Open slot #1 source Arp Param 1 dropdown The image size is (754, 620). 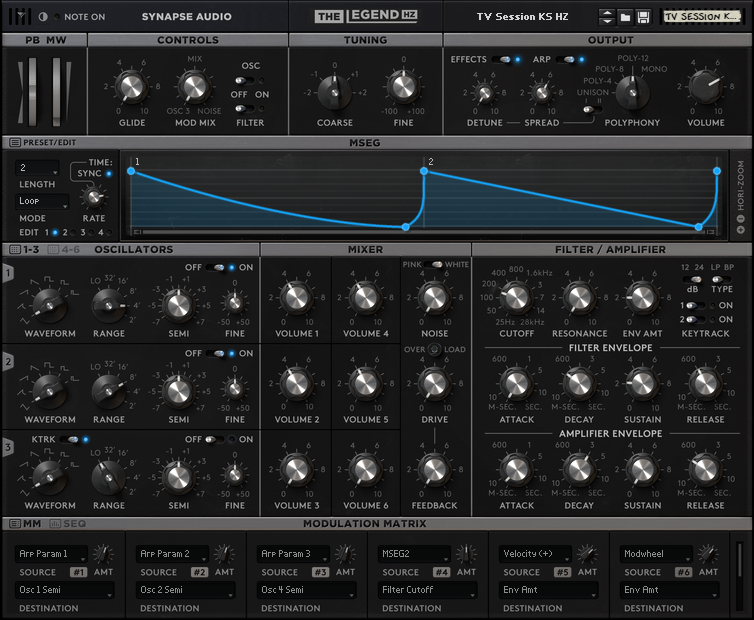51,554
